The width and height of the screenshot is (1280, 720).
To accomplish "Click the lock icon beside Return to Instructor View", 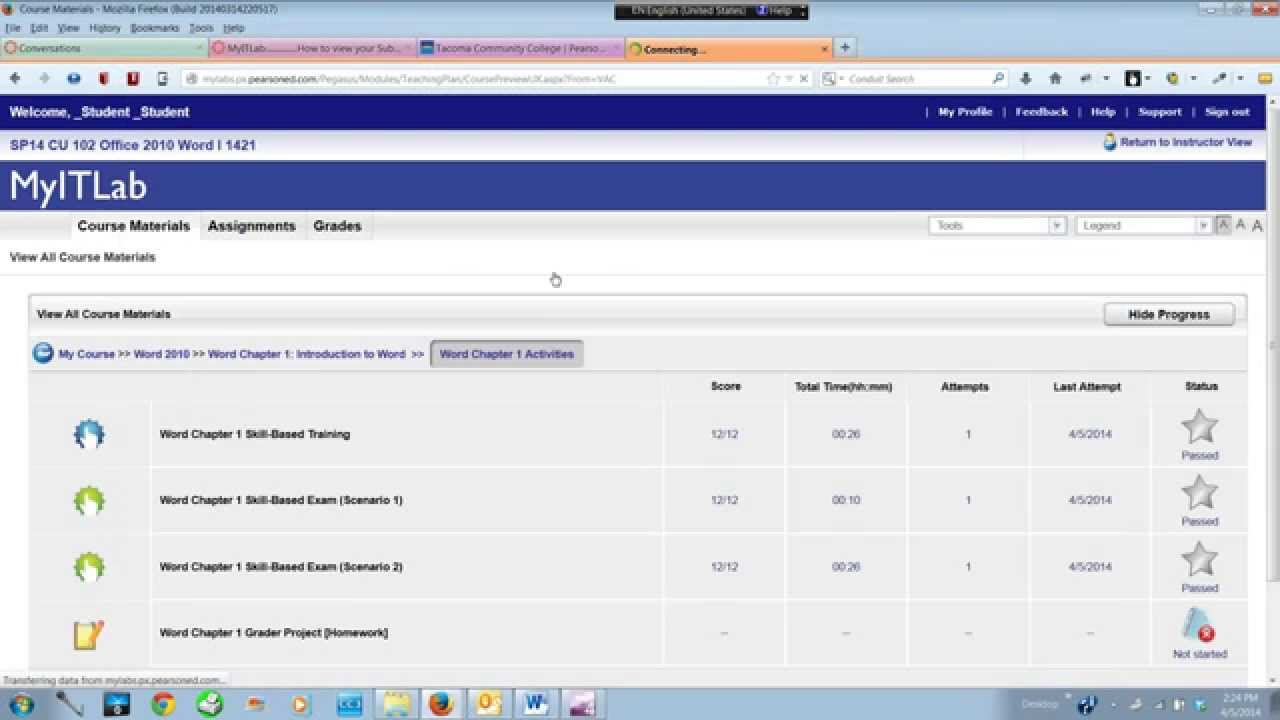I will coord(1109,142).
